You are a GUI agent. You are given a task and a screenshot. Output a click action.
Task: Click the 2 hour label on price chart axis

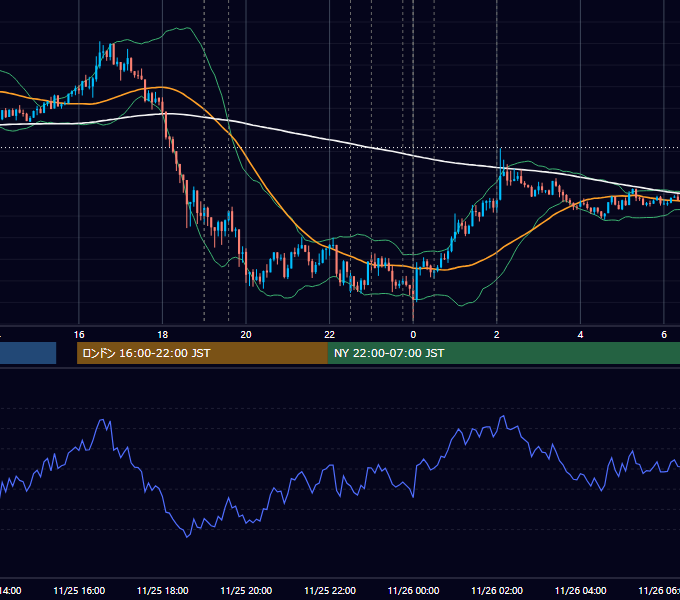497,334
